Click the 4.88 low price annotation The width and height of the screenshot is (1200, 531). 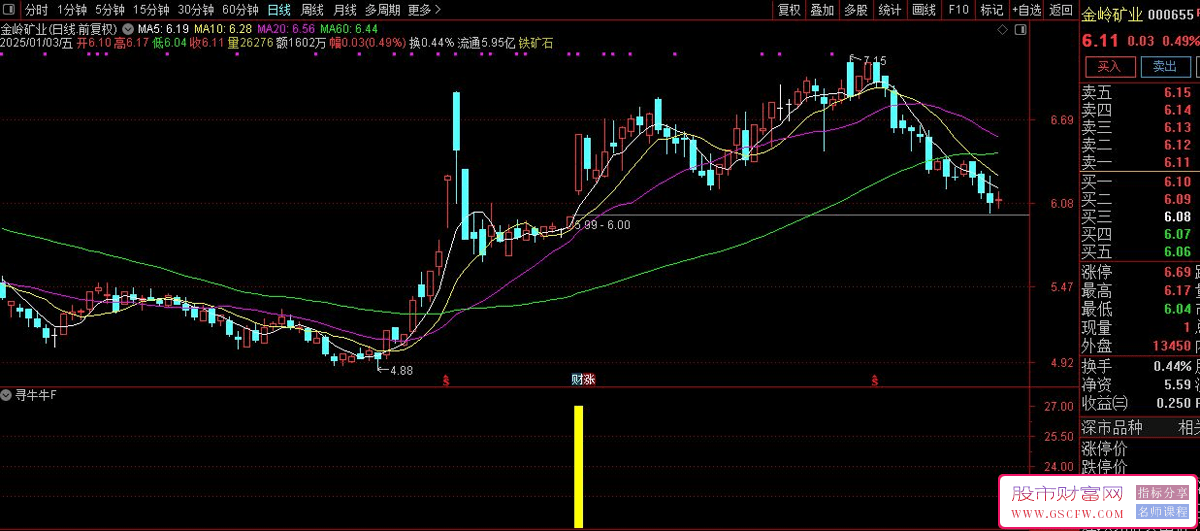[x=400, y=370]
